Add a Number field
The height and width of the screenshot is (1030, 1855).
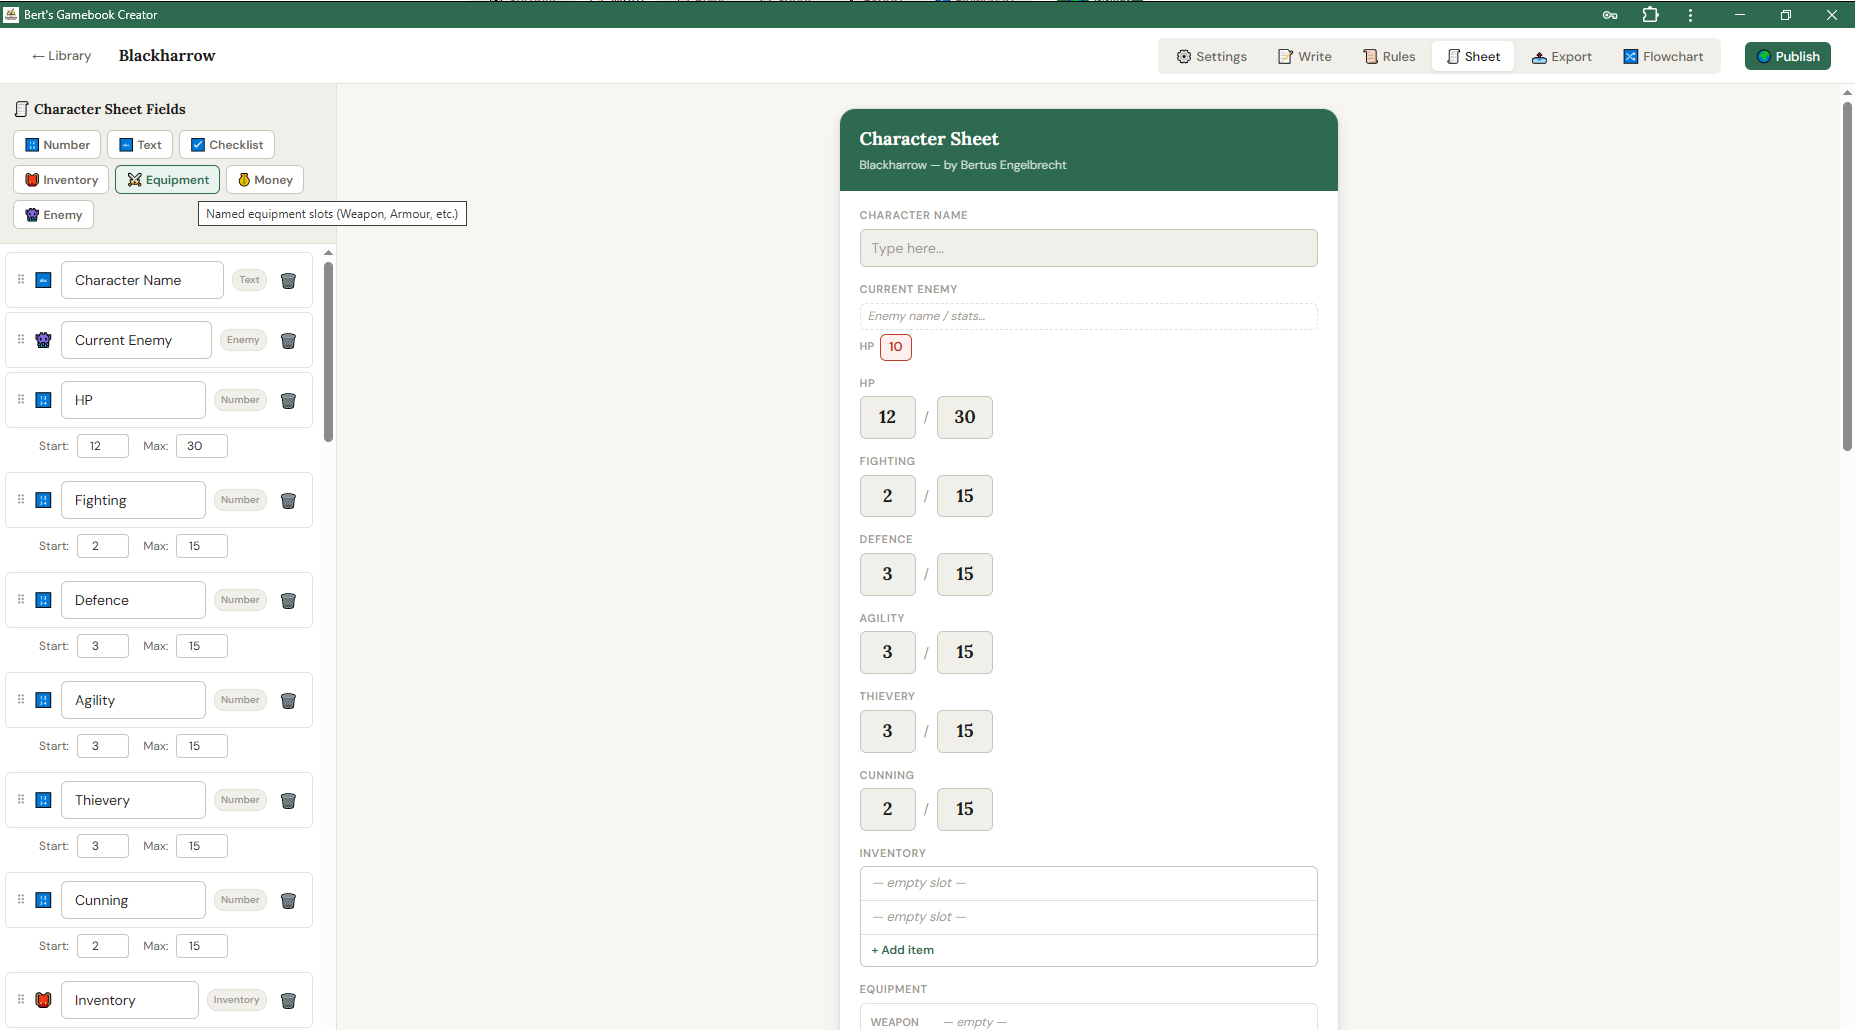[57, 144]
